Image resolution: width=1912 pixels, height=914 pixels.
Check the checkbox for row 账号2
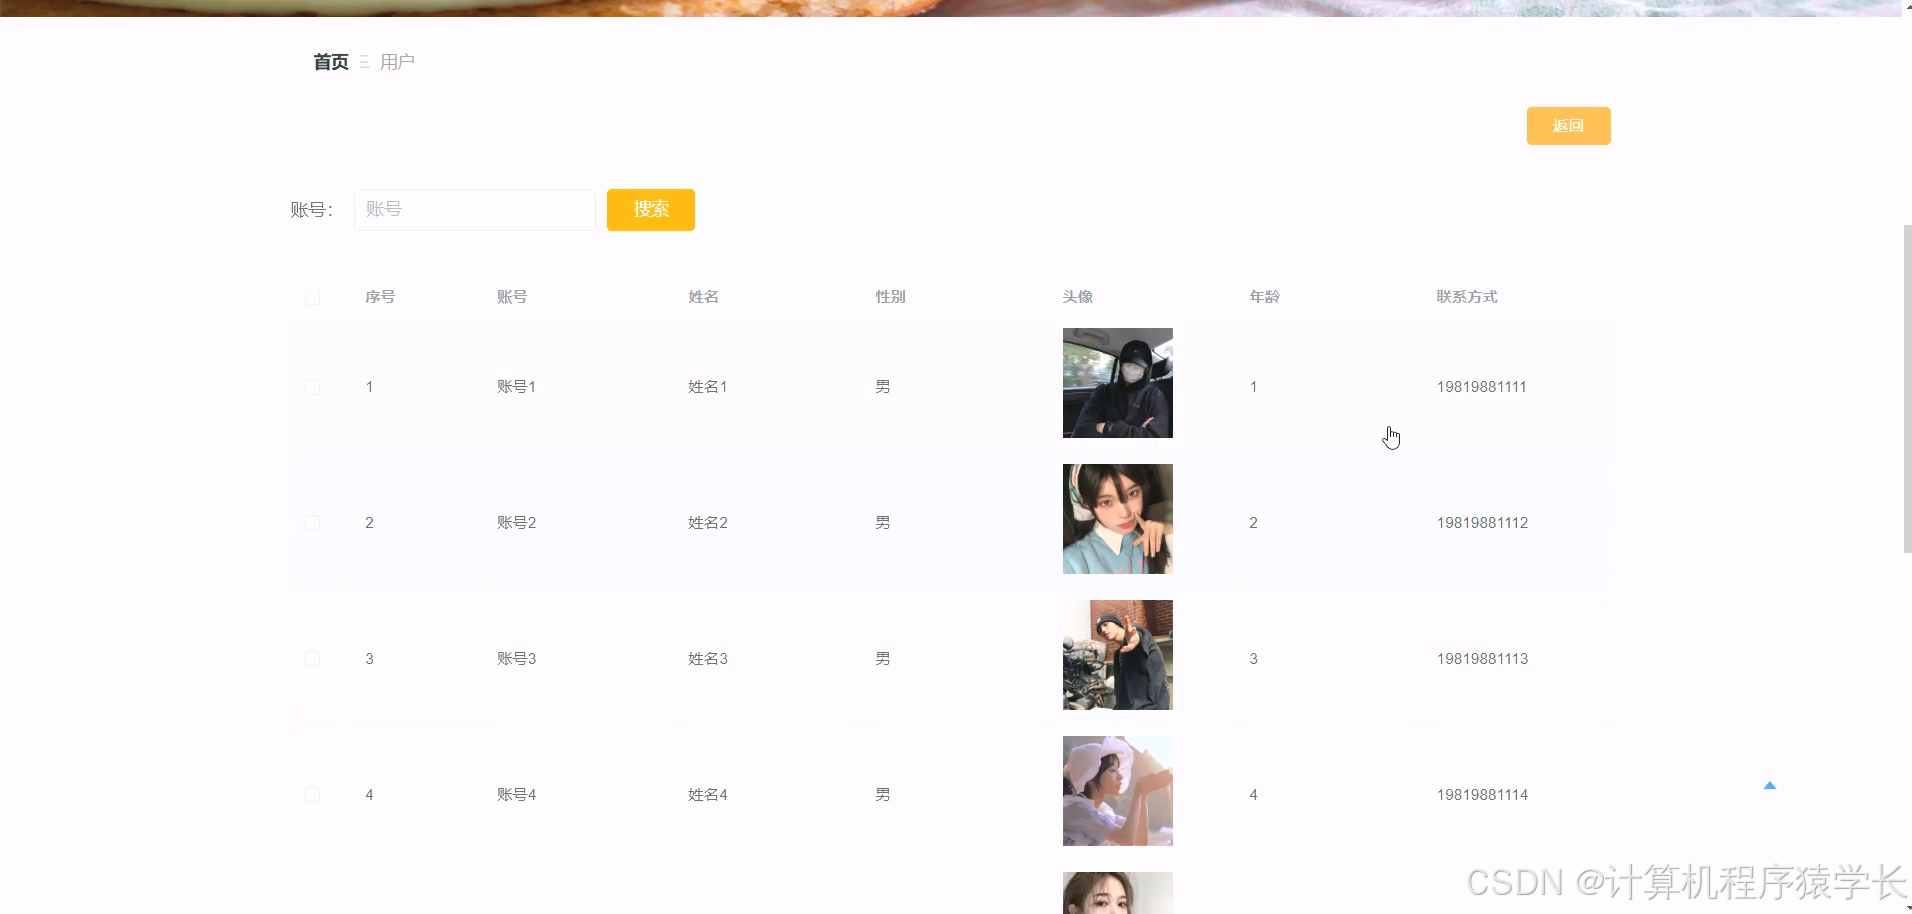pos(312,522)
